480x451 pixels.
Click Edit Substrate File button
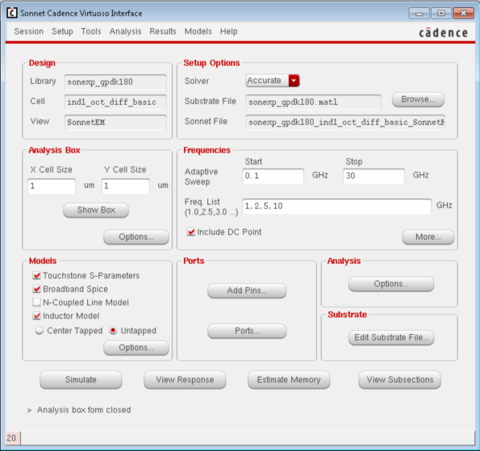[x=391, y=338]
